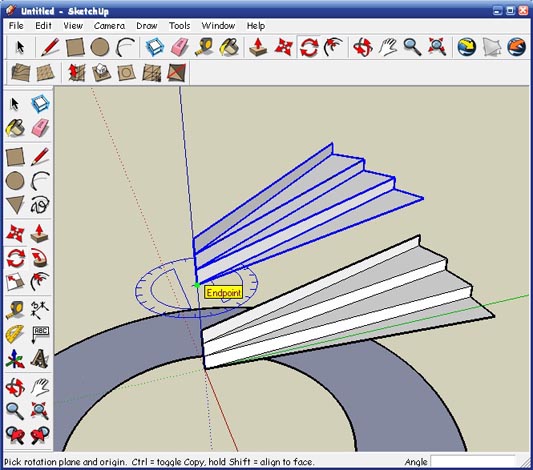This screenshot has height=470, width=533.
Task: Click the Angle value input box
Action: point(473,462)
